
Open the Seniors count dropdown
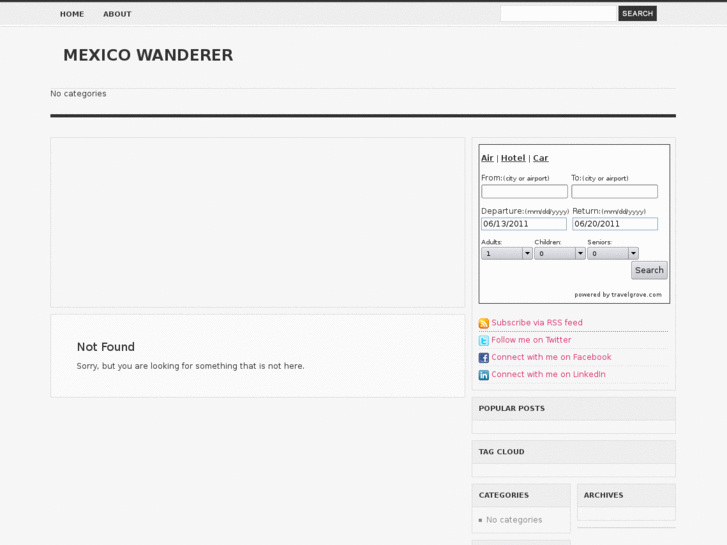[x=613, y=253]
